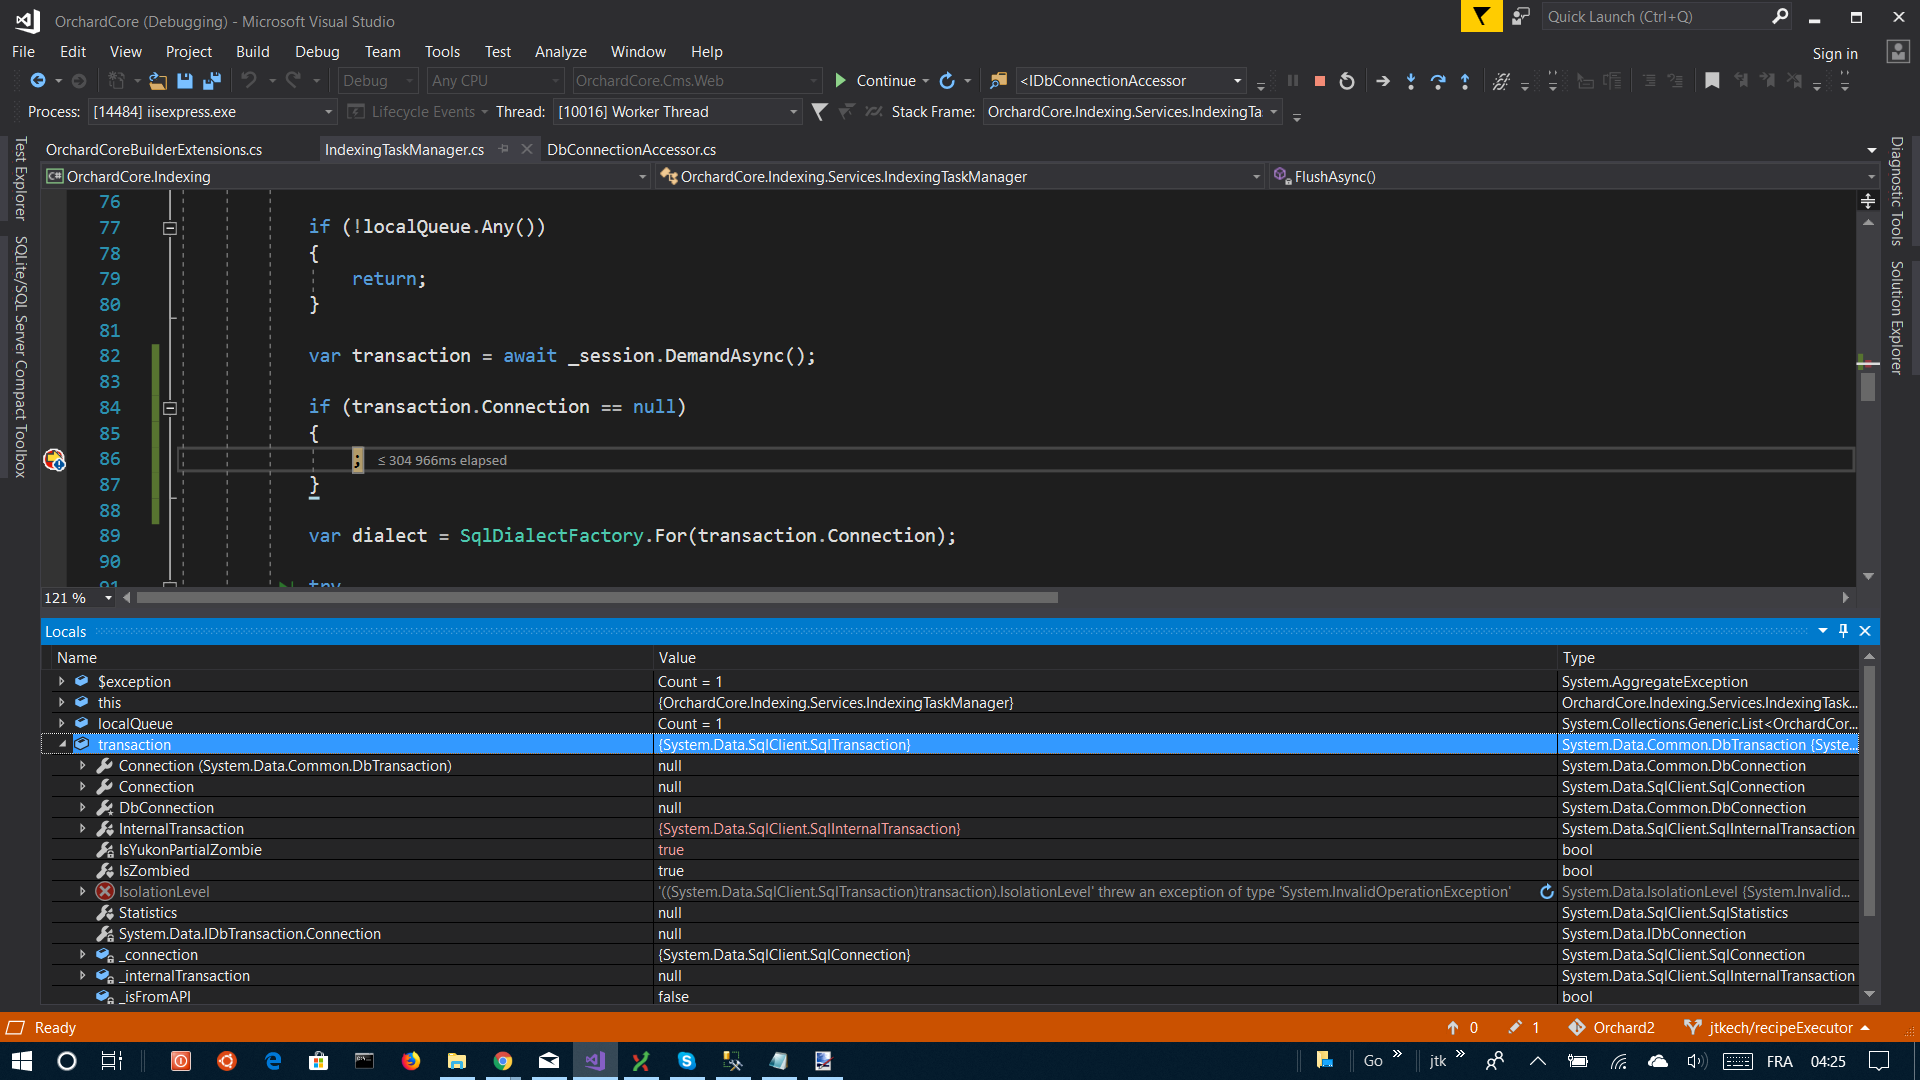The image size is (1920, 1080).
Task: Toggle pin on IndexingTaskManager.cs tab
Action: [504, 149]
